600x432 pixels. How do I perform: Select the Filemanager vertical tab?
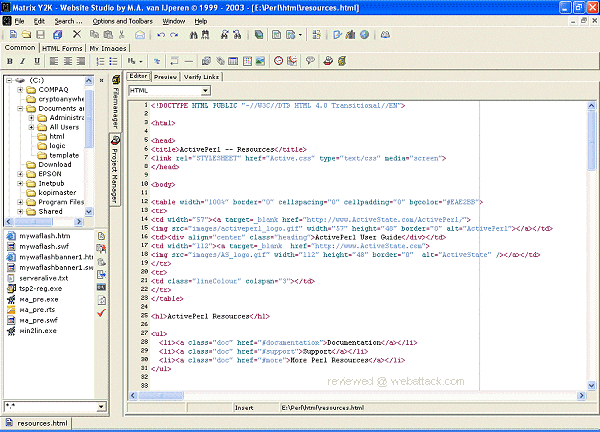115,103
